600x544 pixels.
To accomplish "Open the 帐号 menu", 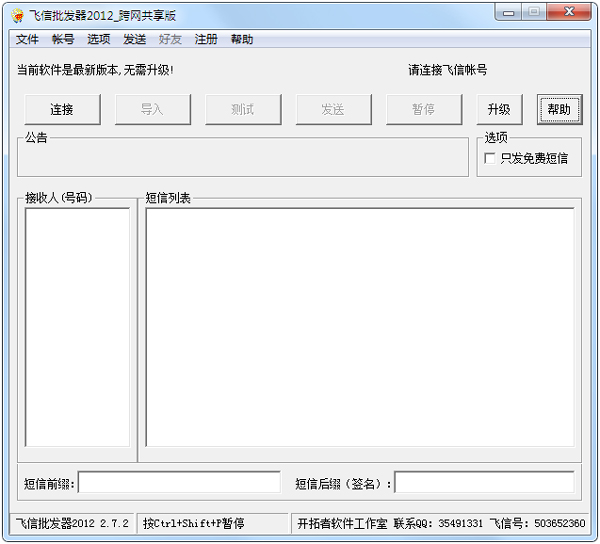I will coord(63,39).
